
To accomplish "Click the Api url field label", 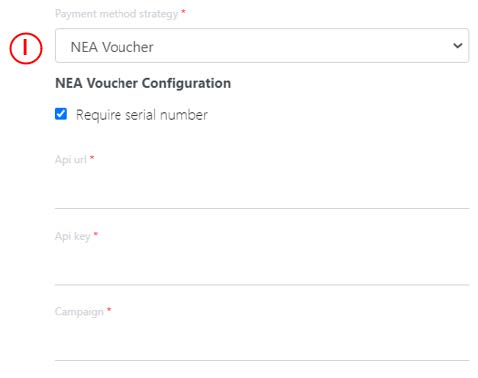I will point(71,160).
